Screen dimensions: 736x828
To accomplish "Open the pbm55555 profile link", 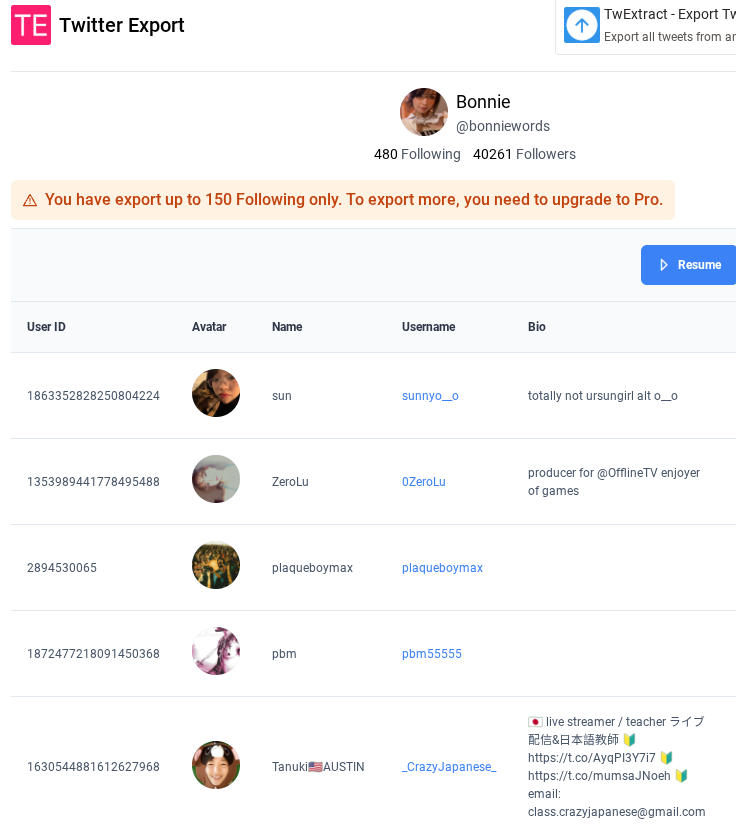I will (431, 654).
